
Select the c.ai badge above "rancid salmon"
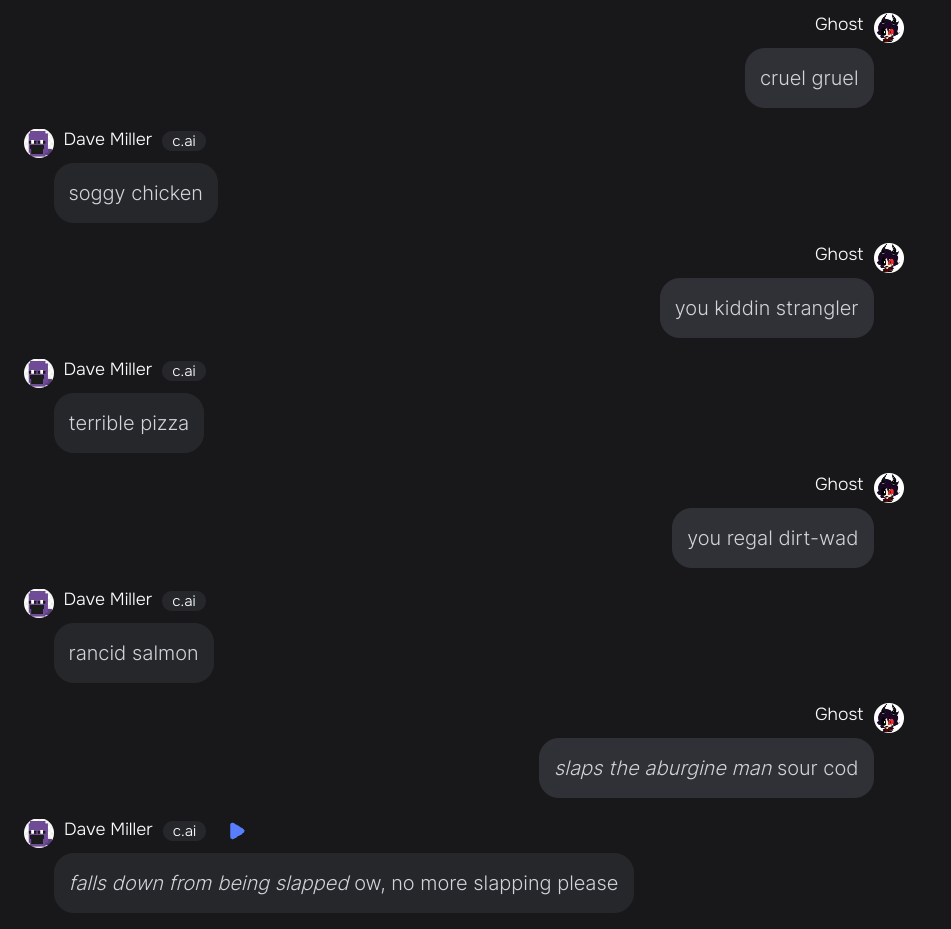[x=184, y=601]
